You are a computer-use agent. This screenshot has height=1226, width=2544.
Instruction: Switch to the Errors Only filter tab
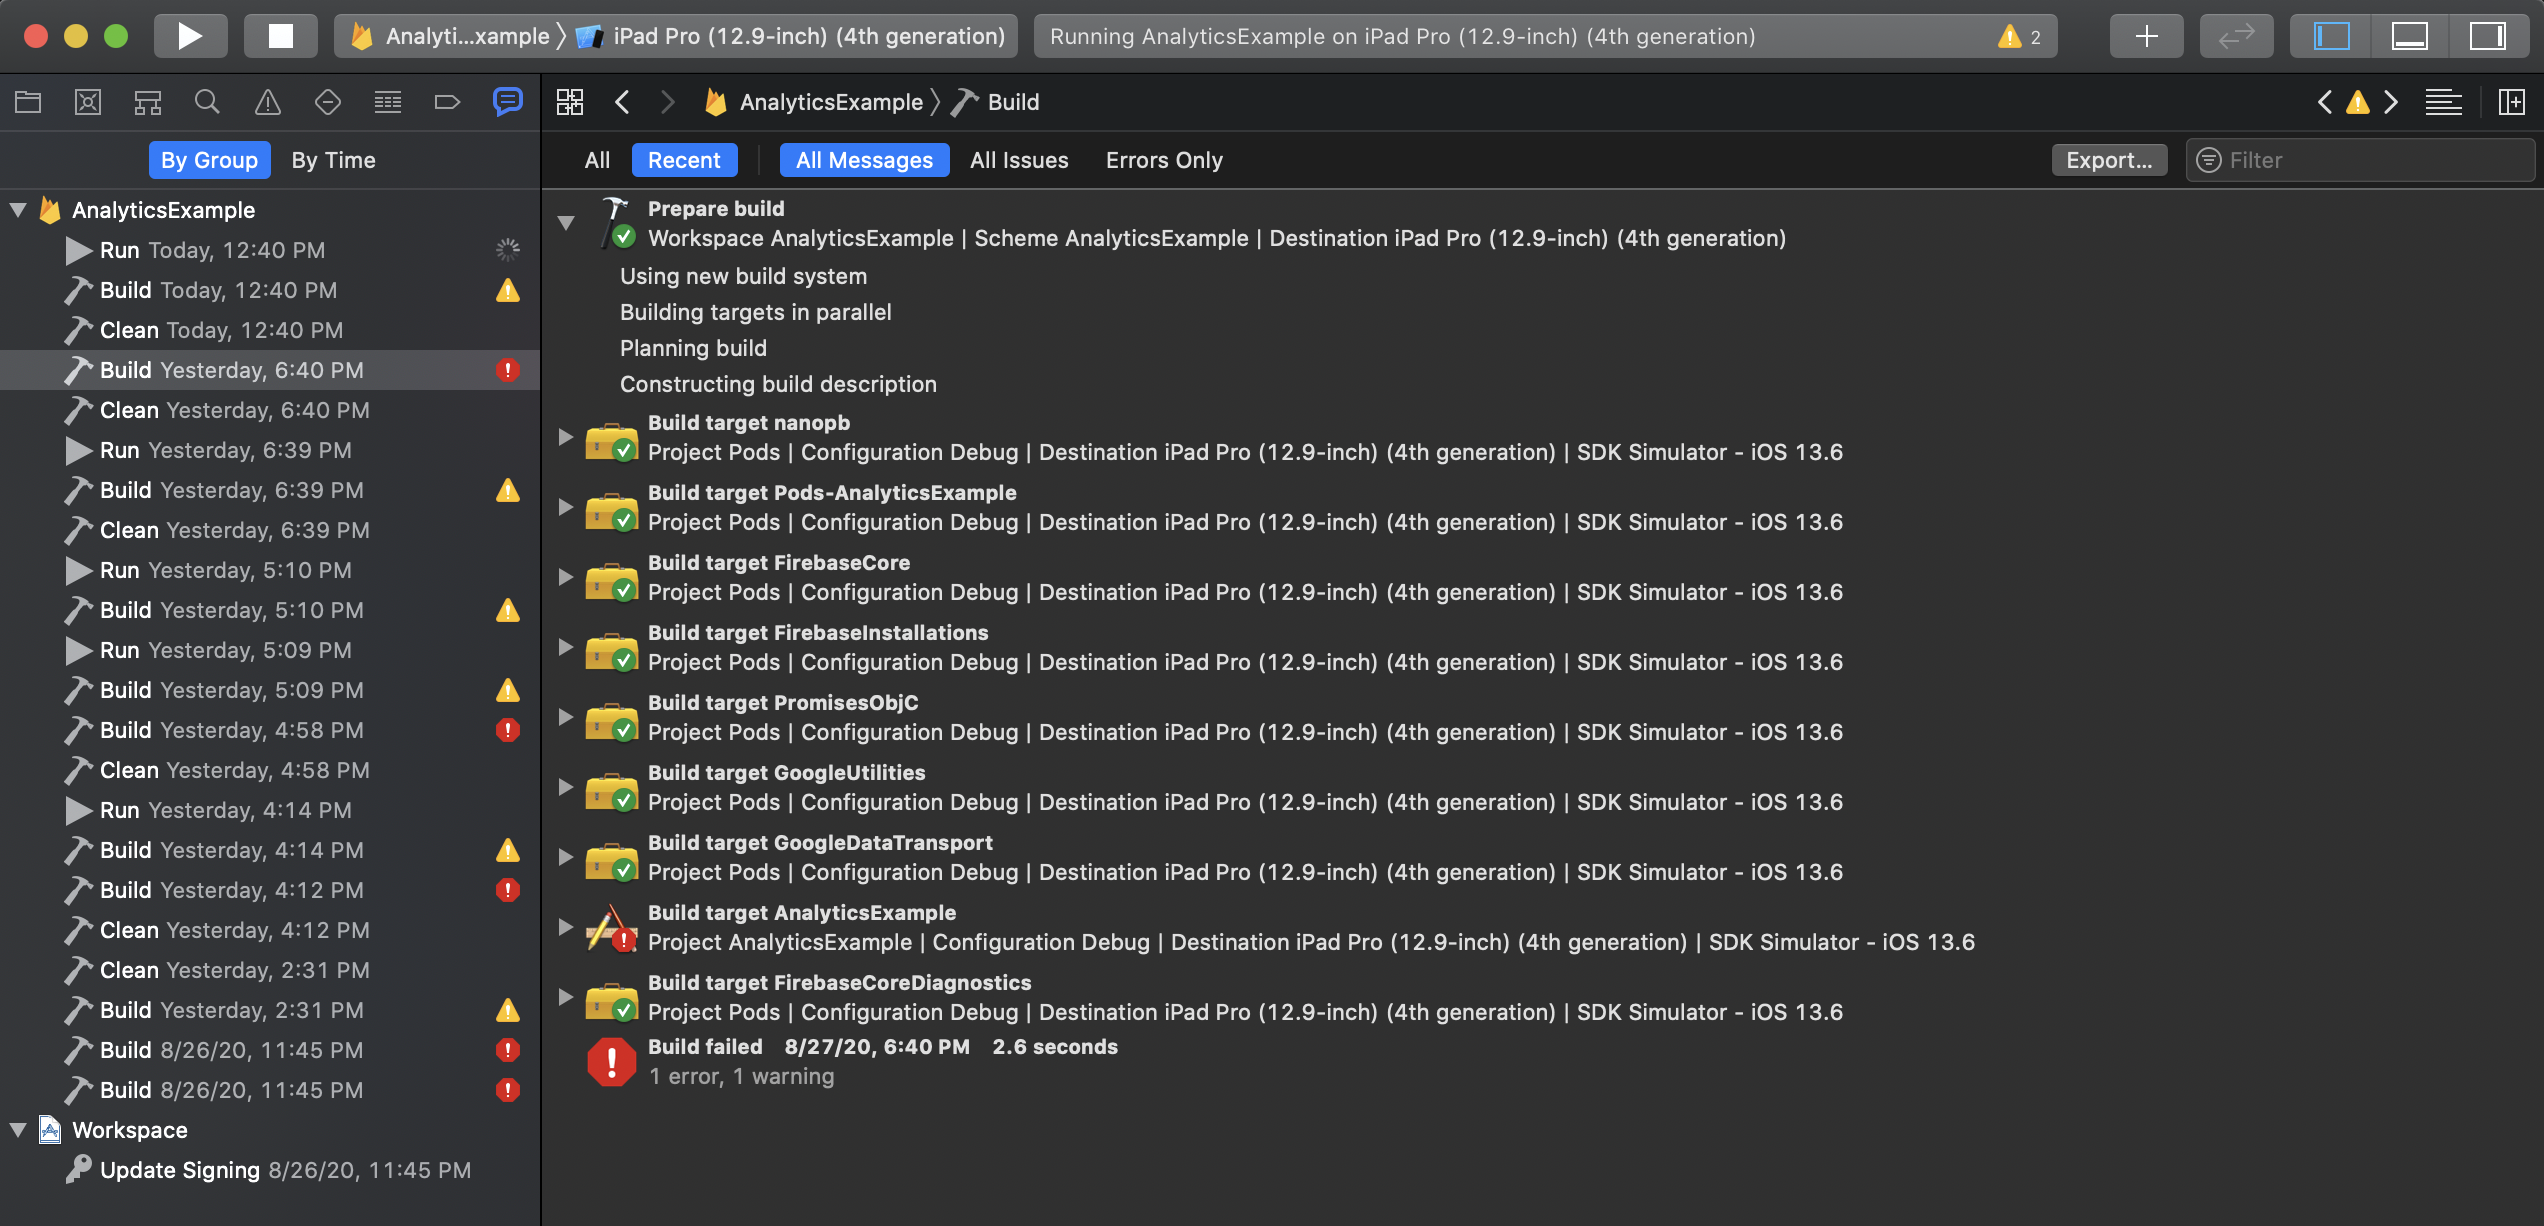click(1163, 159)
